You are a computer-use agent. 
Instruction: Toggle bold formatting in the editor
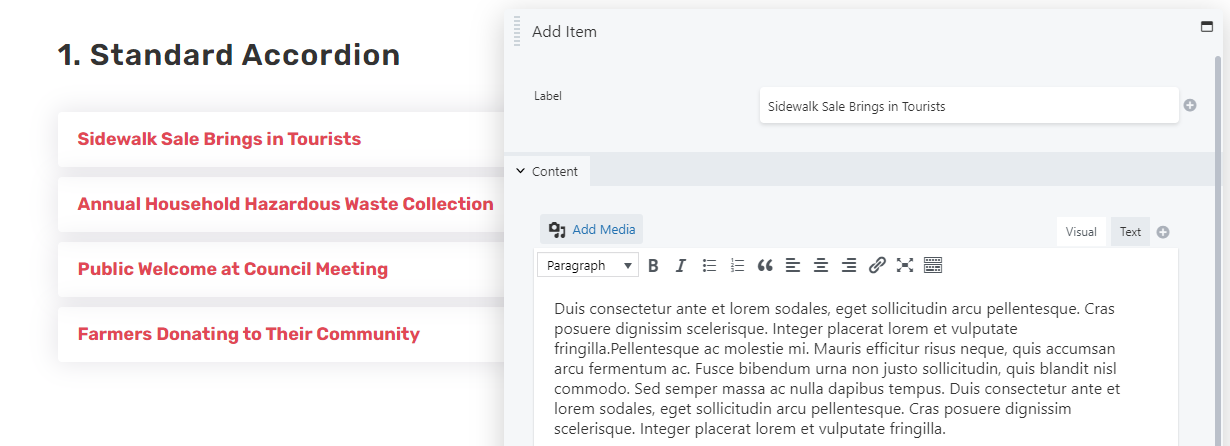(x=653, y=265)
